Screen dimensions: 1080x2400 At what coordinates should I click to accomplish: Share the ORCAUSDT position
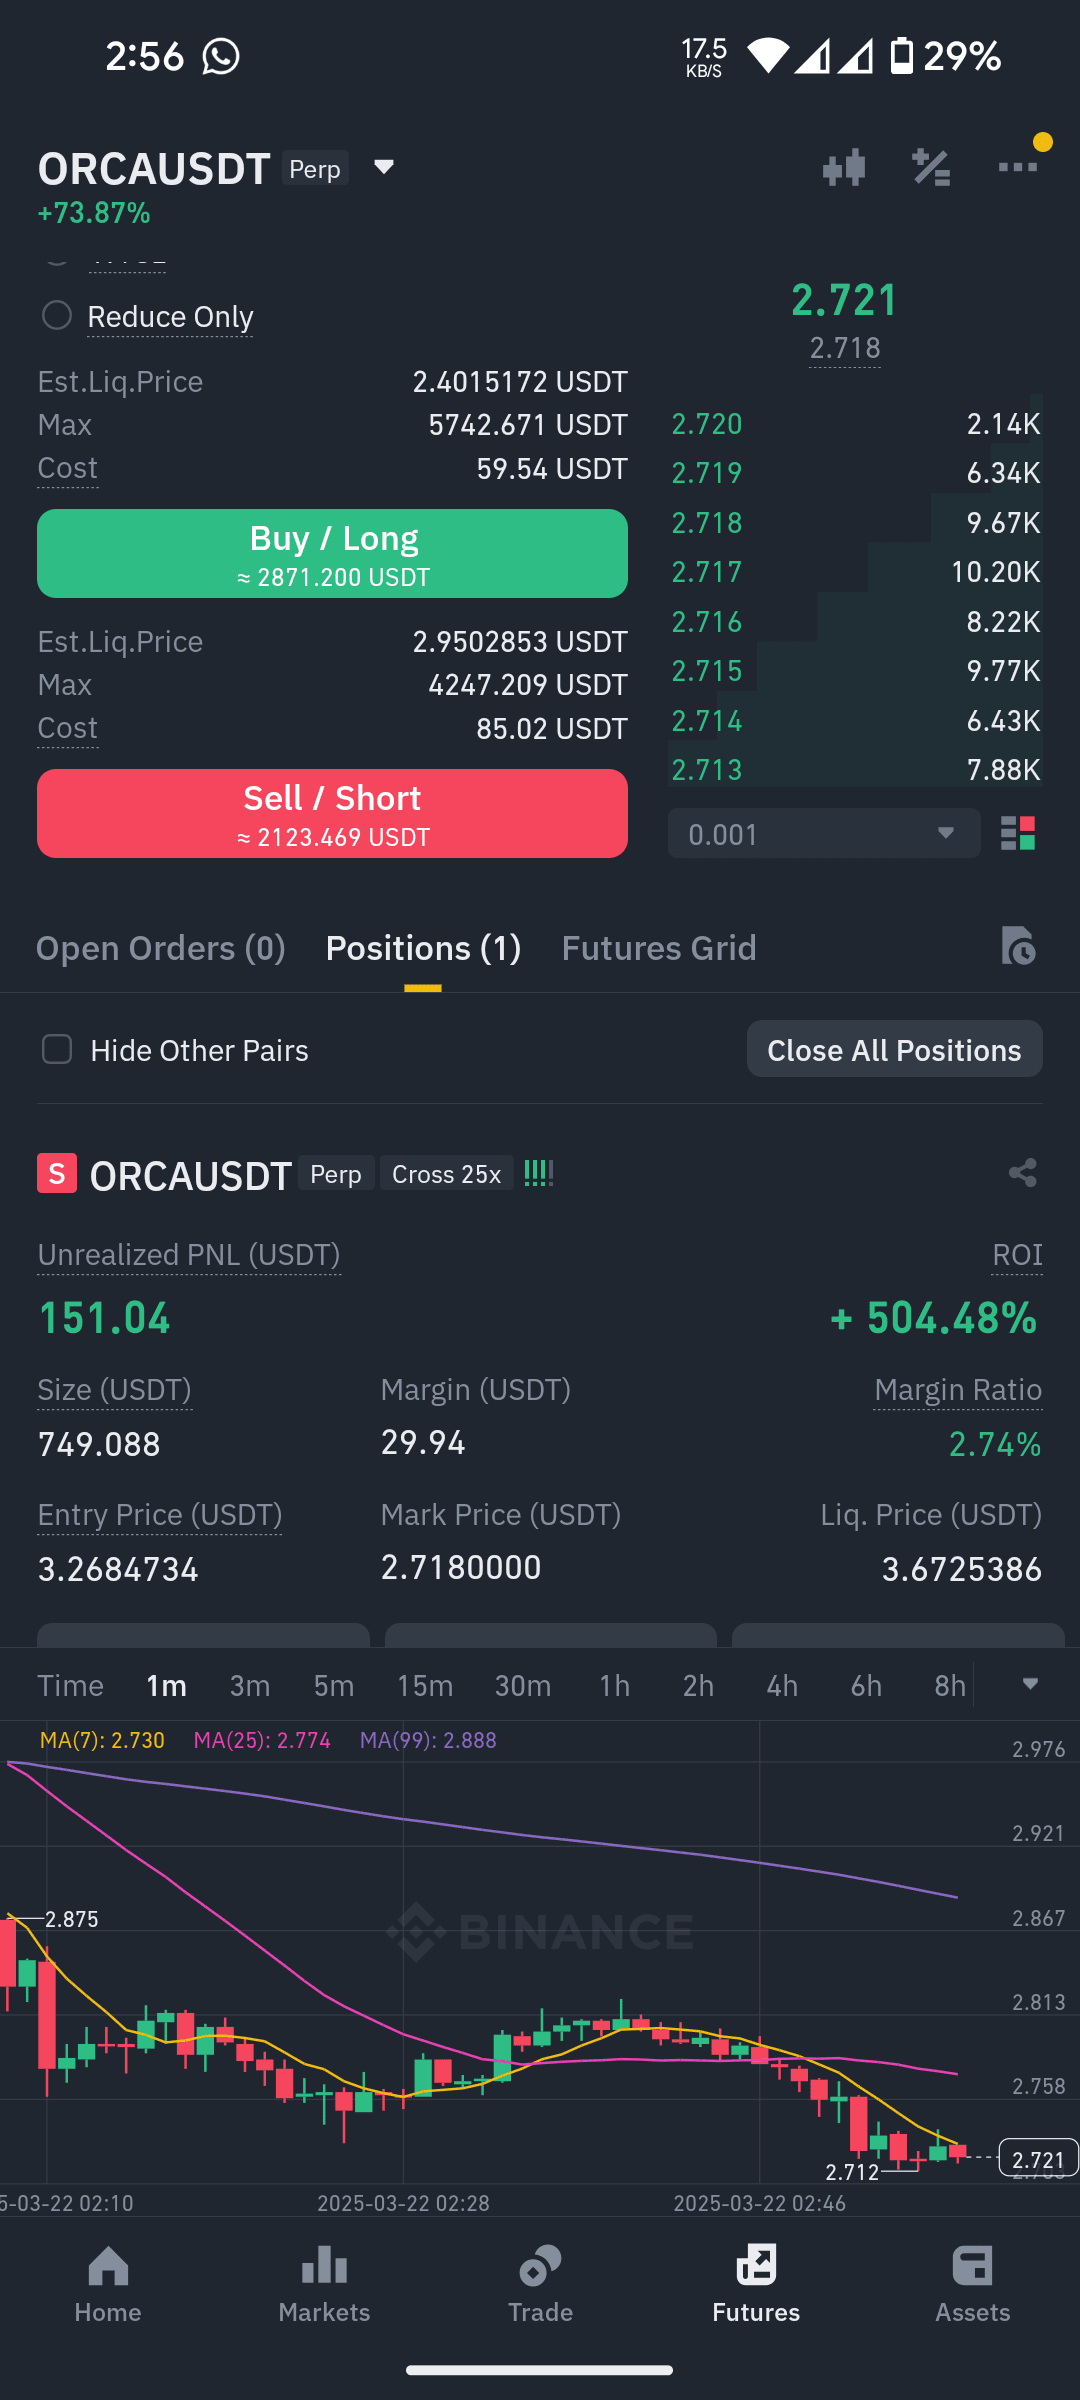click(1021, 1173)
